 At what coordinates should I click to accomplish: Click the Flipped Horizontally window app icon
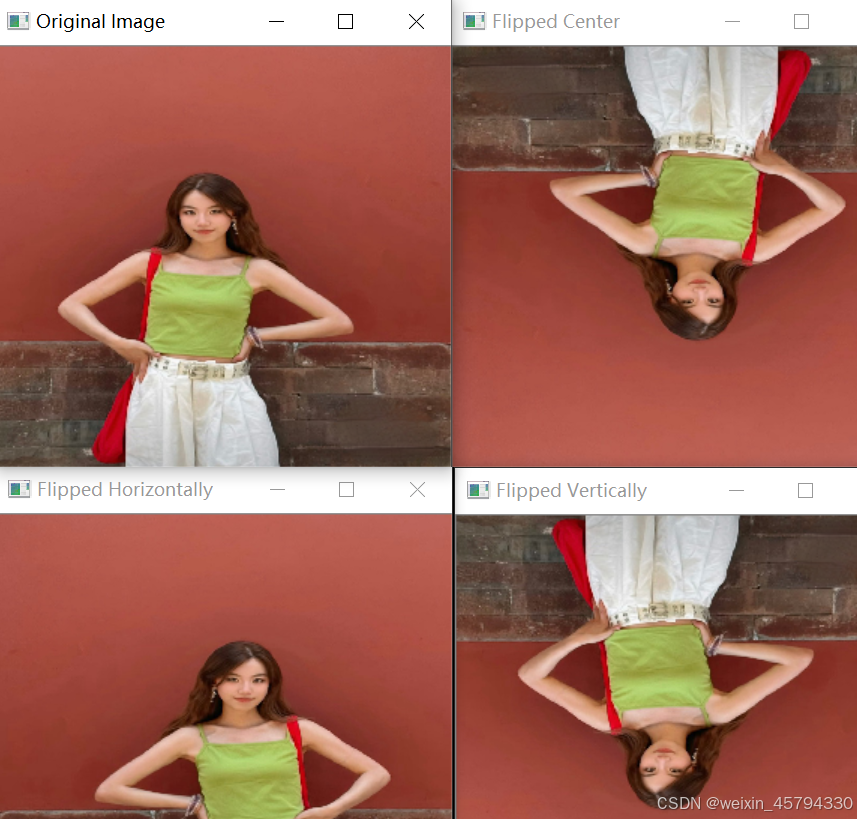click(x=19, y=489)
